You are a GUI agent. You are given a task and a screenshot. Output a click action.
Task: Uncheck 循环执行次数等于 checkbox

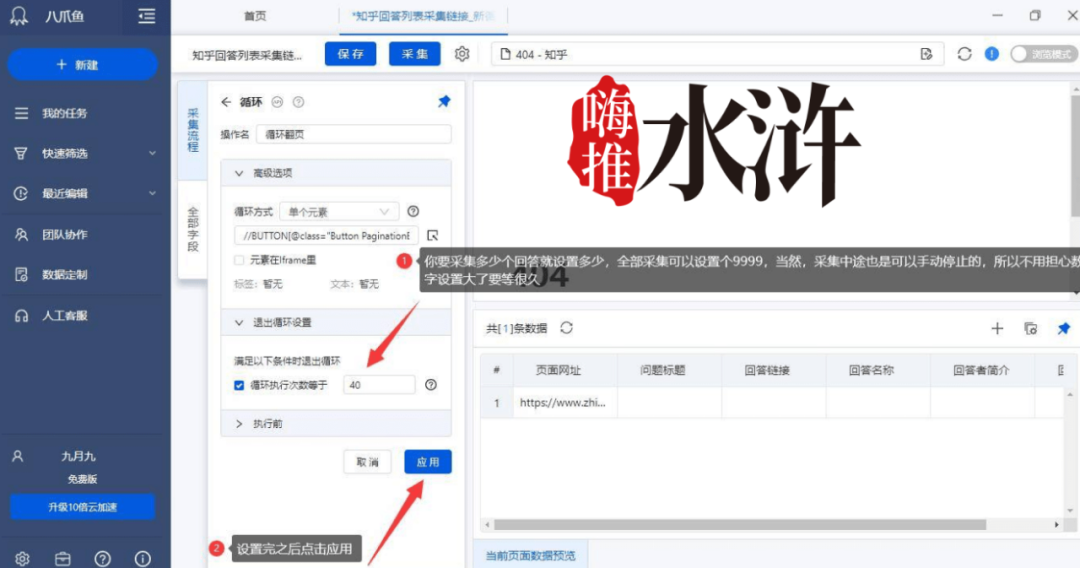point(239,386)
